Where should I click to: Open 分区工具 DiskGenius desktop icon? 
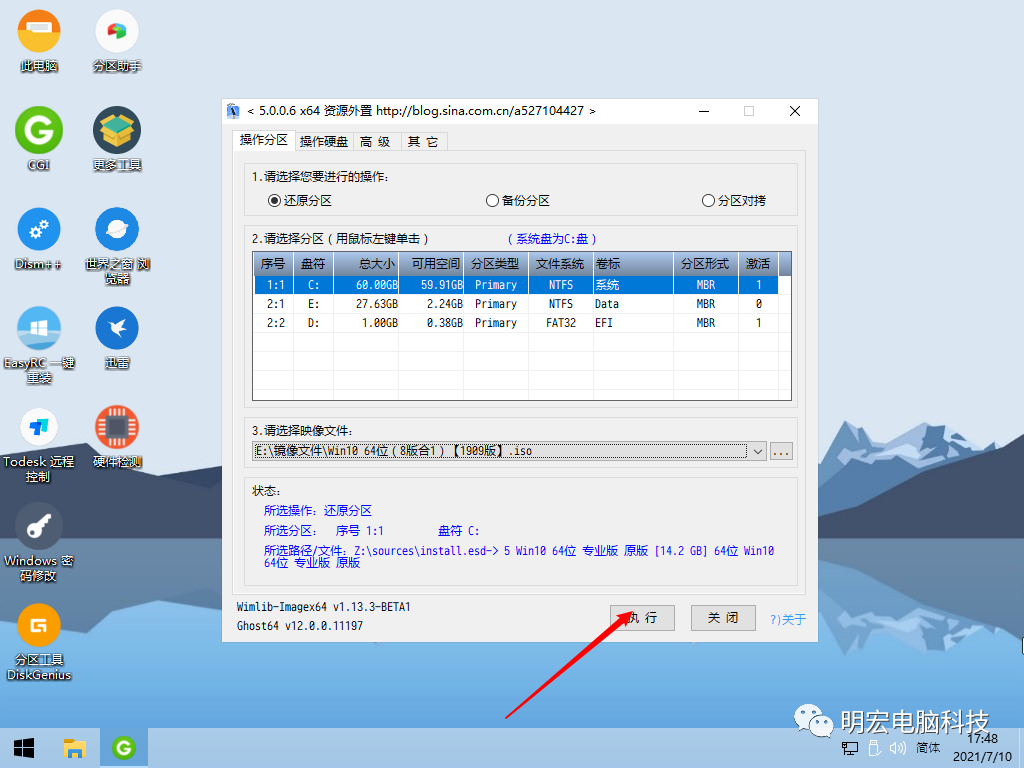pos(39,642)
